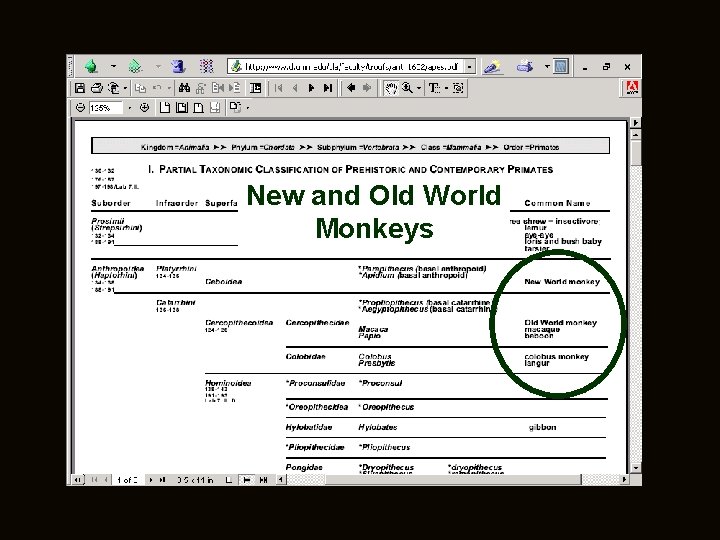Click the Email/Send document icon

coord(113,88)
